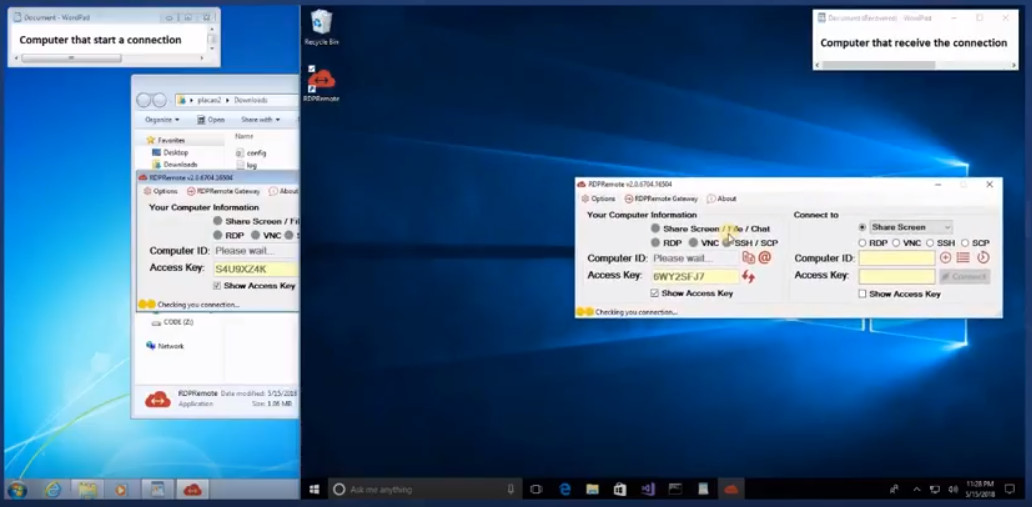Select the VNC radio button under Connect to
The image size is (1032, 507).
[896, 243]
